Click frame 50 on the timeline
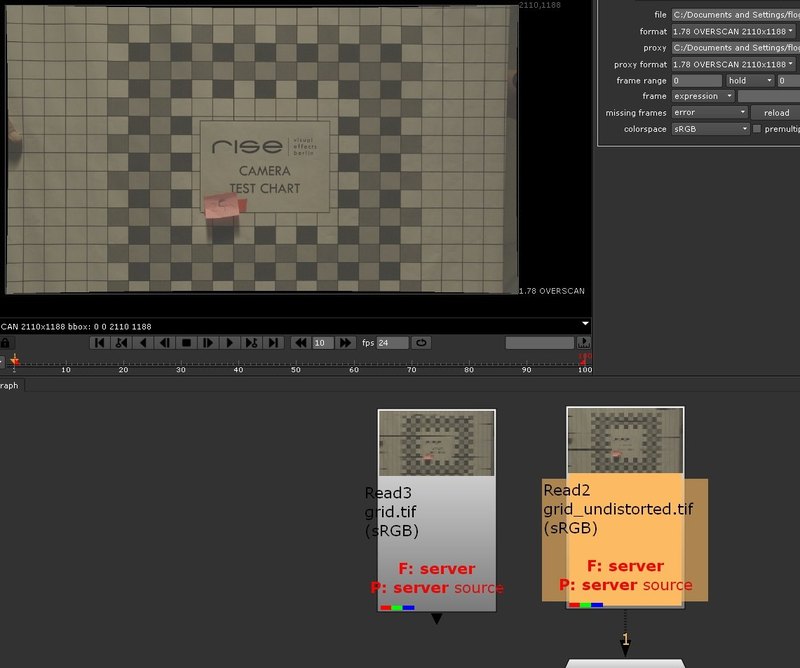Viewport: 800px width, 668px height. click(296, 361)
